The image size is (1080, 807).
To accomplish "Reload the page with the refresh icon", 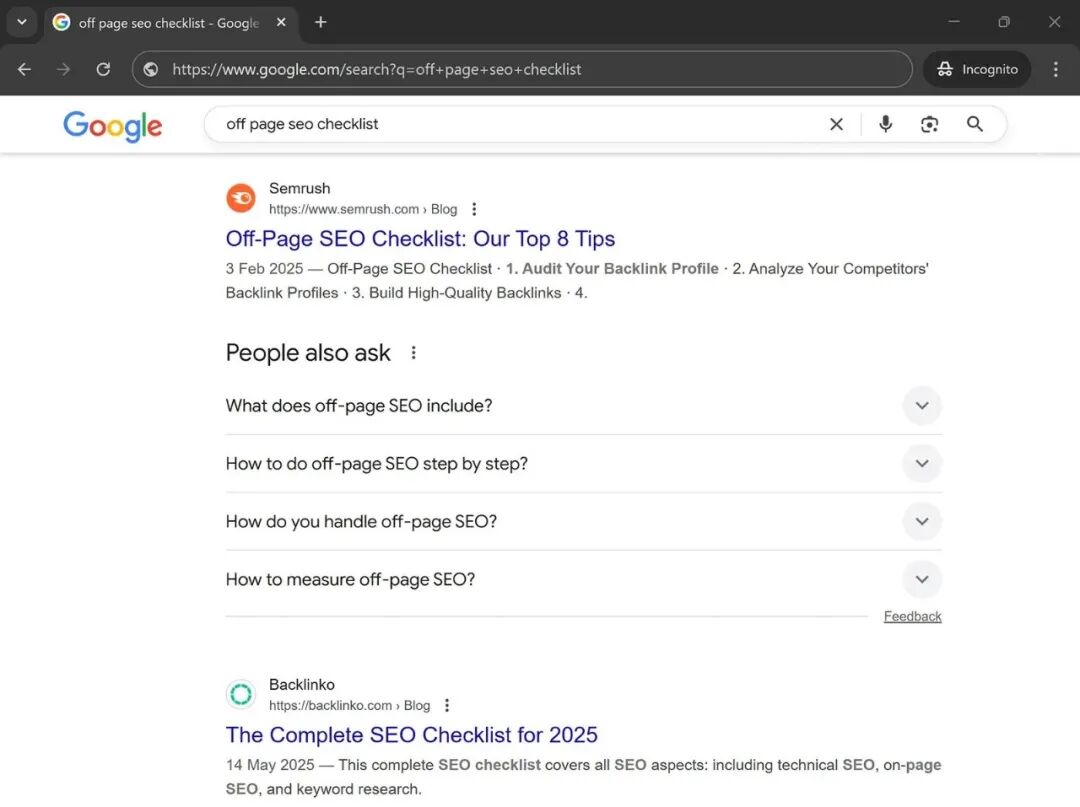I will click(103, 70).
